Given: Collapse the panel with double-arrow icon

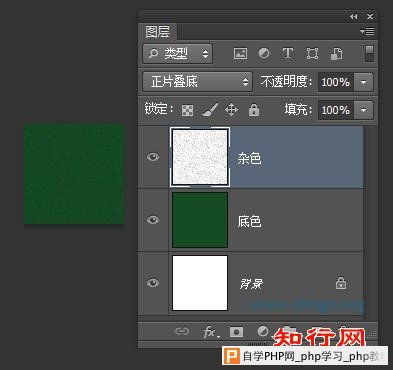Looking at the screenshot, I should 353,16.
